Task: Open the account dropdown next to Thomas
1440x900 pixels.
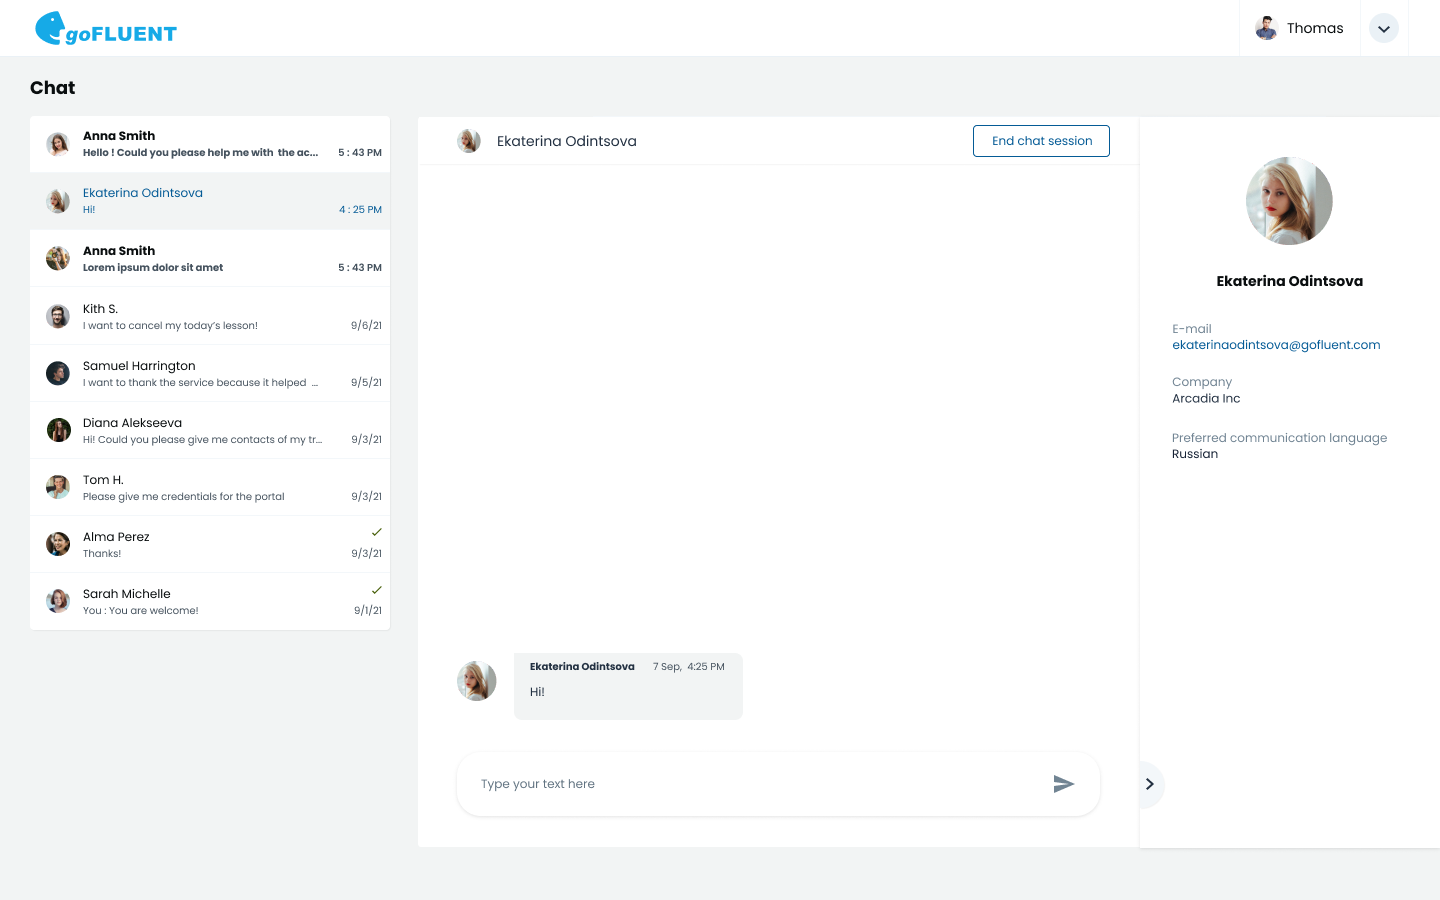Action: pos(1383,28)
